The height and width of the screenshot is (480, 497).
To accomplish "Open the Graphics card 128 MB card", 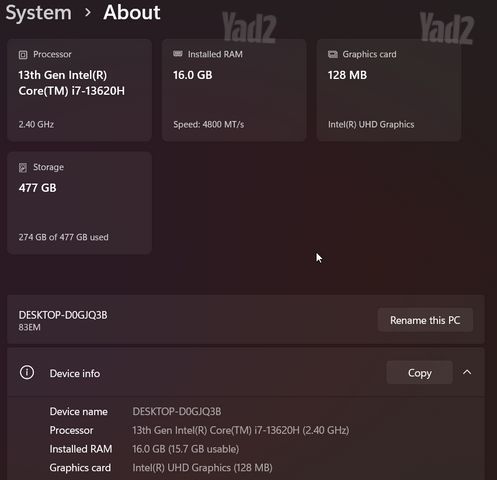I will click(389, 90).
